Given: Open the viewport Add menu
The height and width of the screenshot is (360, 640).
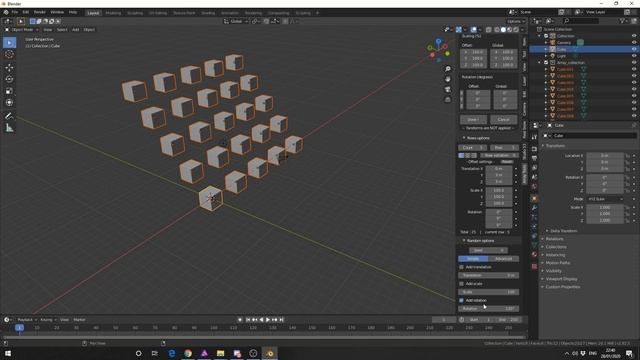Looking at the screenshot, I should click(x=76, y=30).
